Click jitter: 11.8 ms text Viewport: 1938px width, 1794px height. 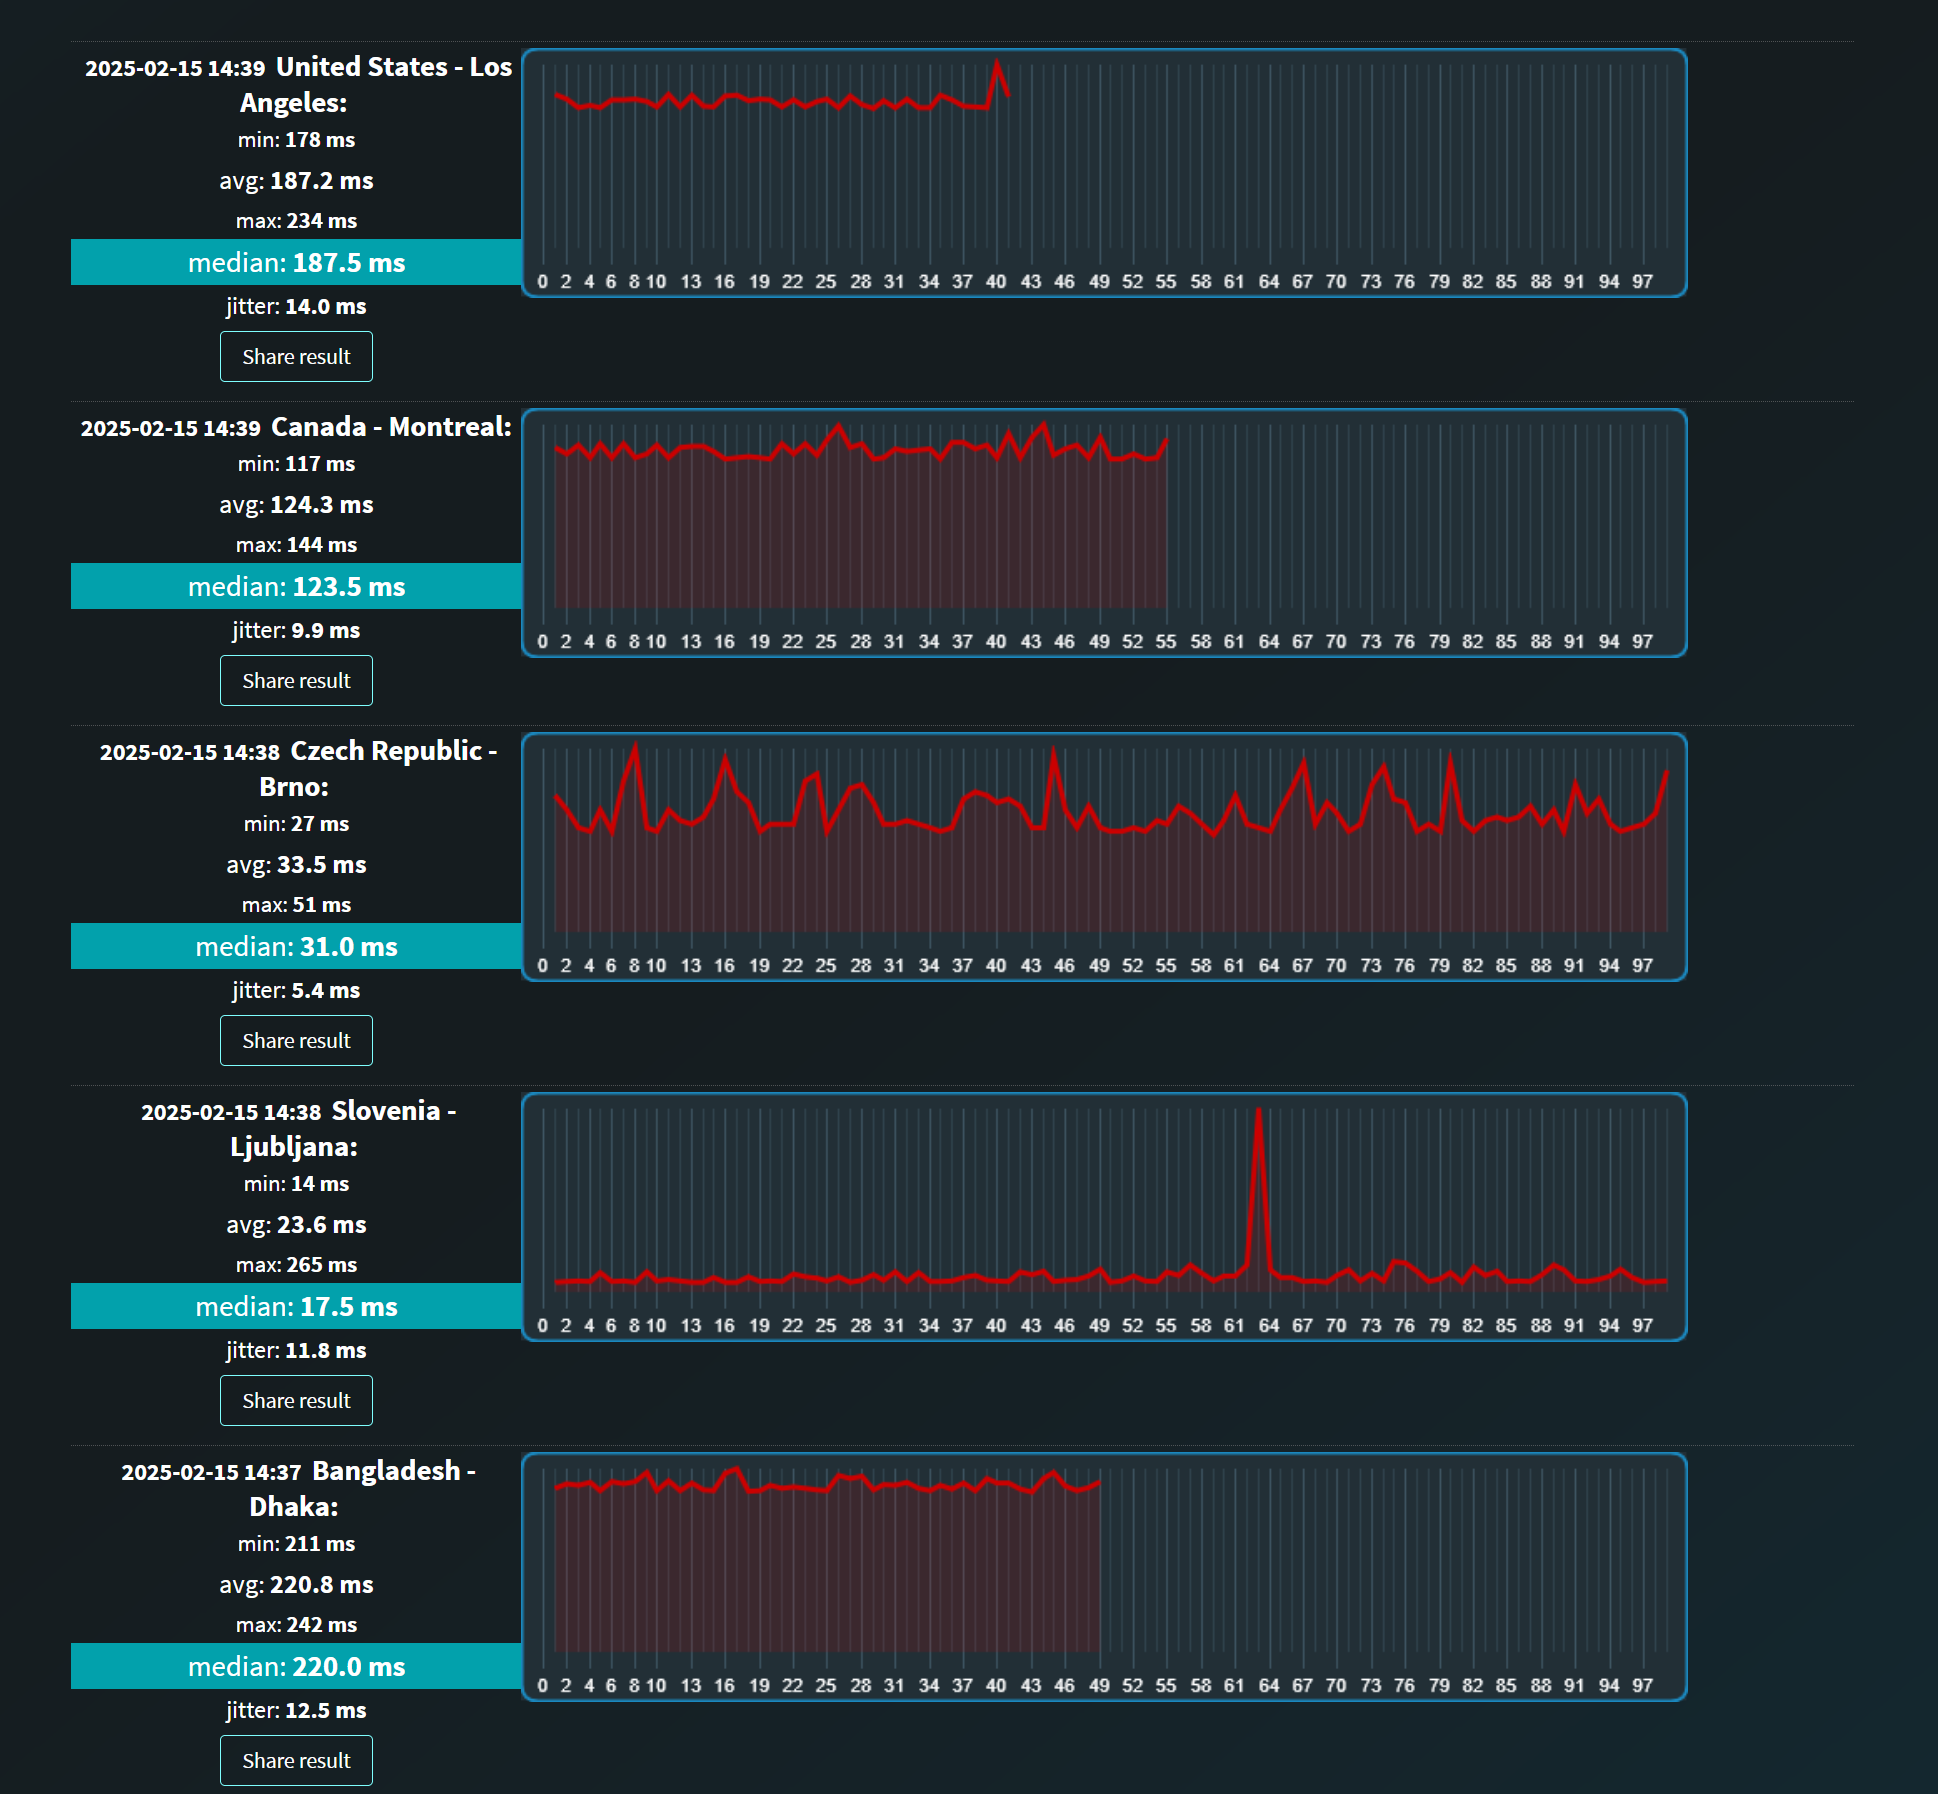(x=296, y=1351)
